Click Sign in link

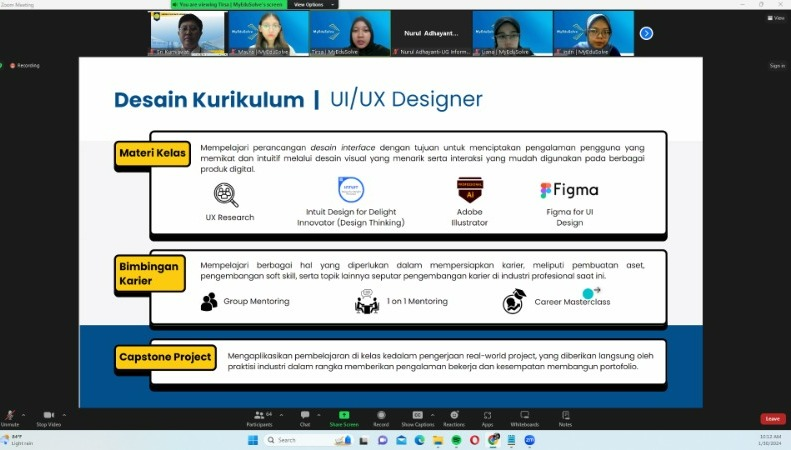point(777,66)
